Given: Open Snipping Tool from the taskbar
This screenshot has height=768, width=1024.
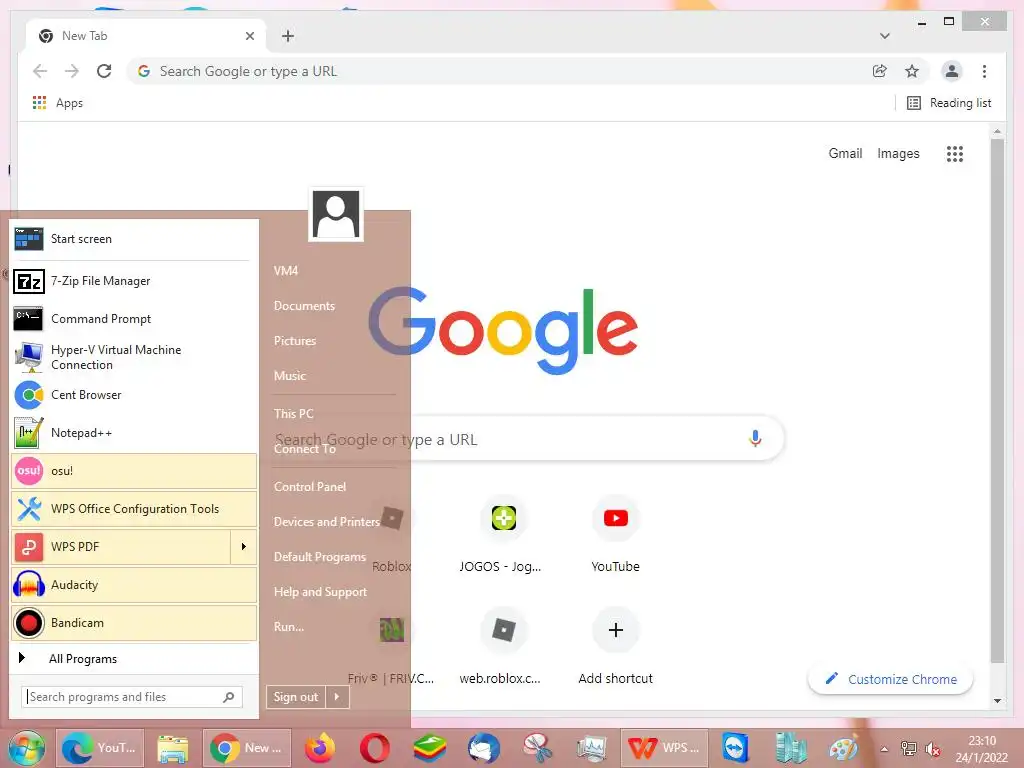Looking at the screenshot, I should pos(537,748).
